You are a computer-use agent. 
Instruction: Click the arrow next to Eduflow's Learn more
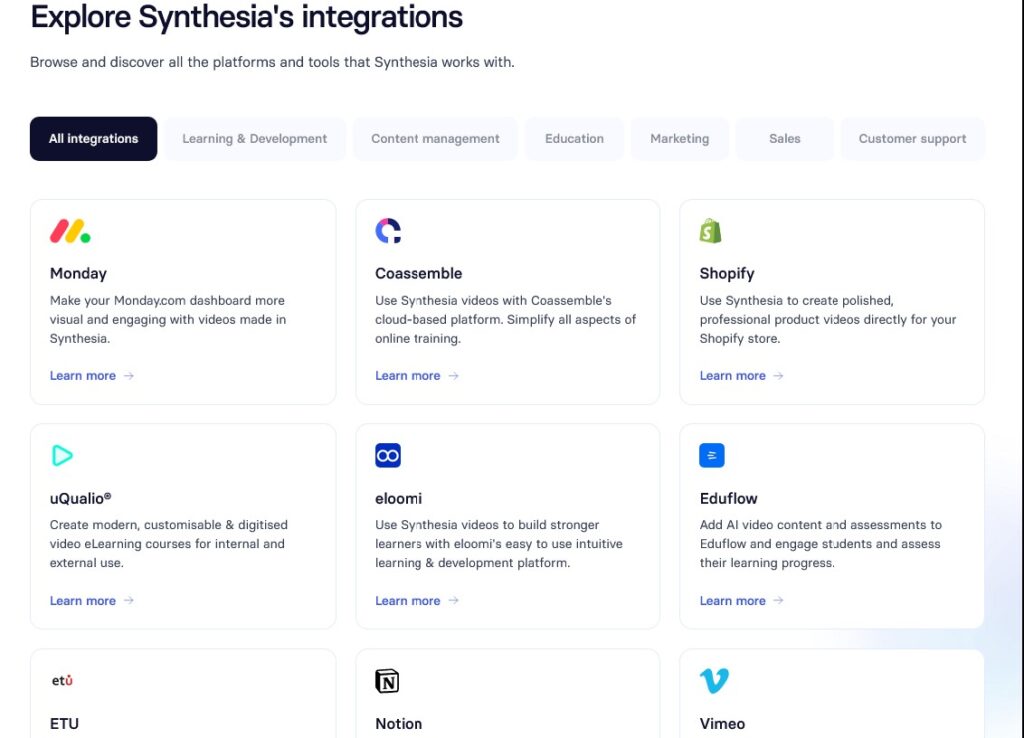[778, 600]
